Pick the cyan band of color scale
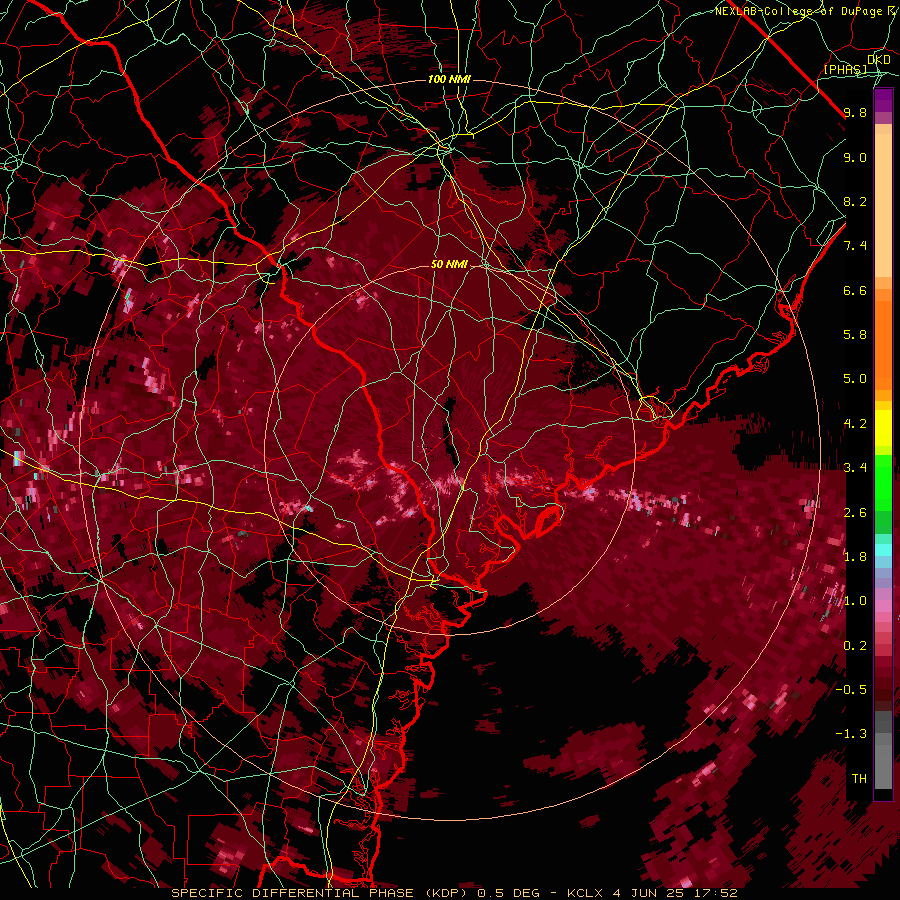The height and width of the screenshot is (900, 900). [x=883, y=550]
